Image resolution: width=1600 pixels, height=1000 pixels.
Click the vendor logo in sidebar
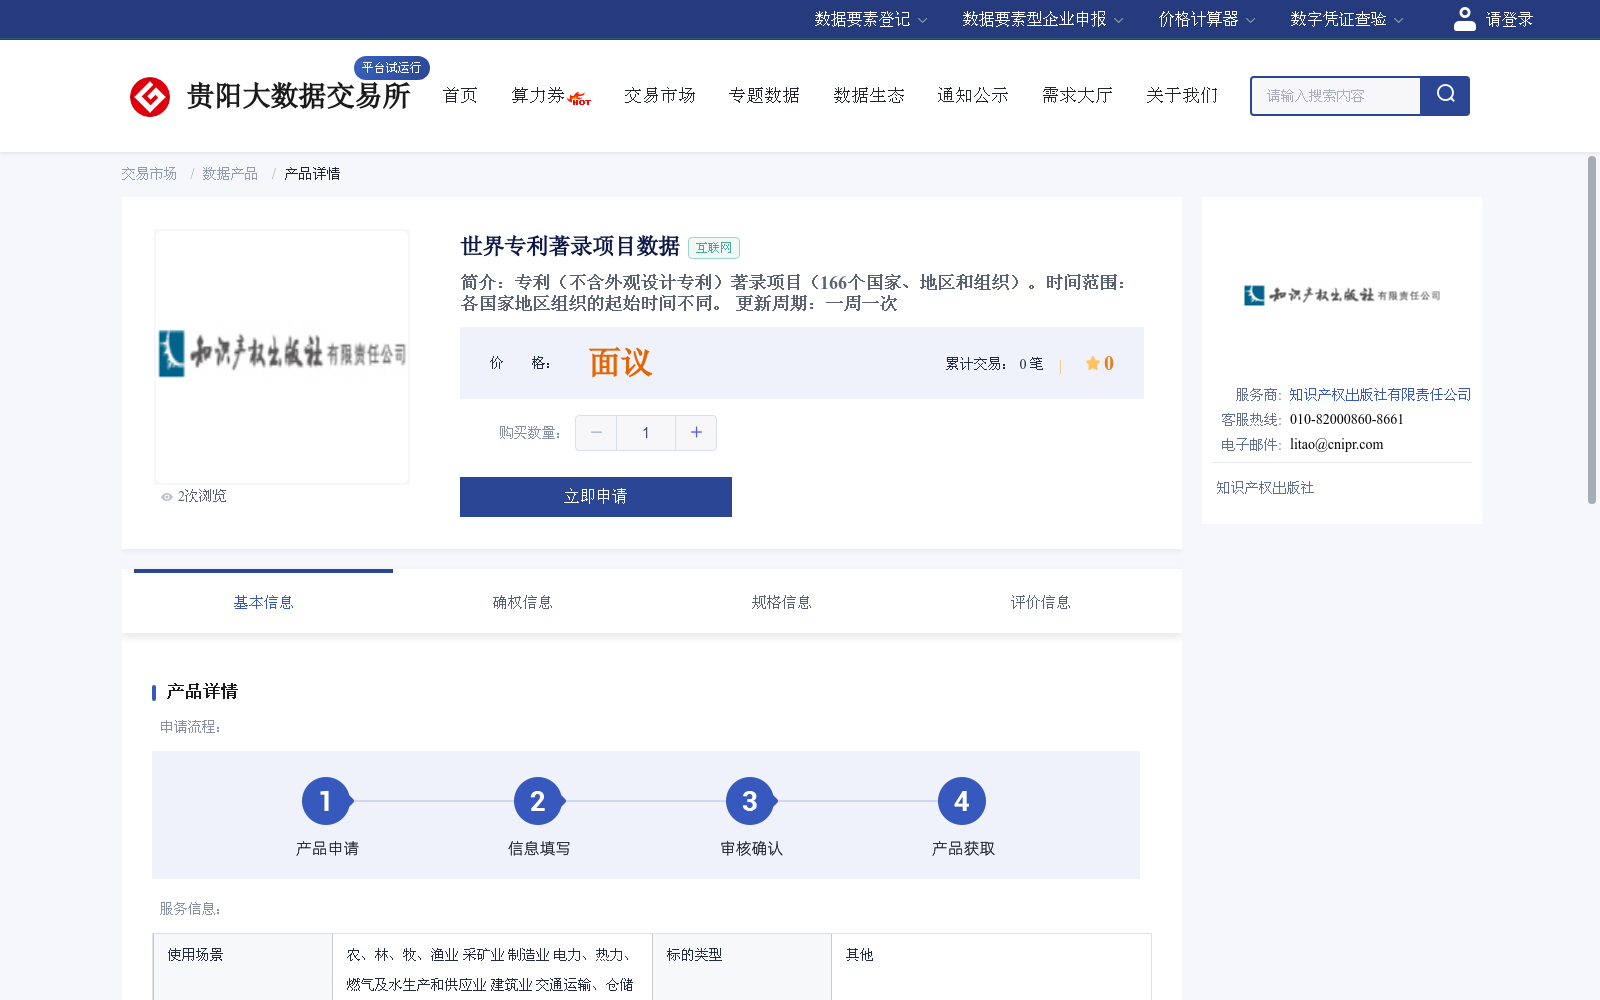1342,295
